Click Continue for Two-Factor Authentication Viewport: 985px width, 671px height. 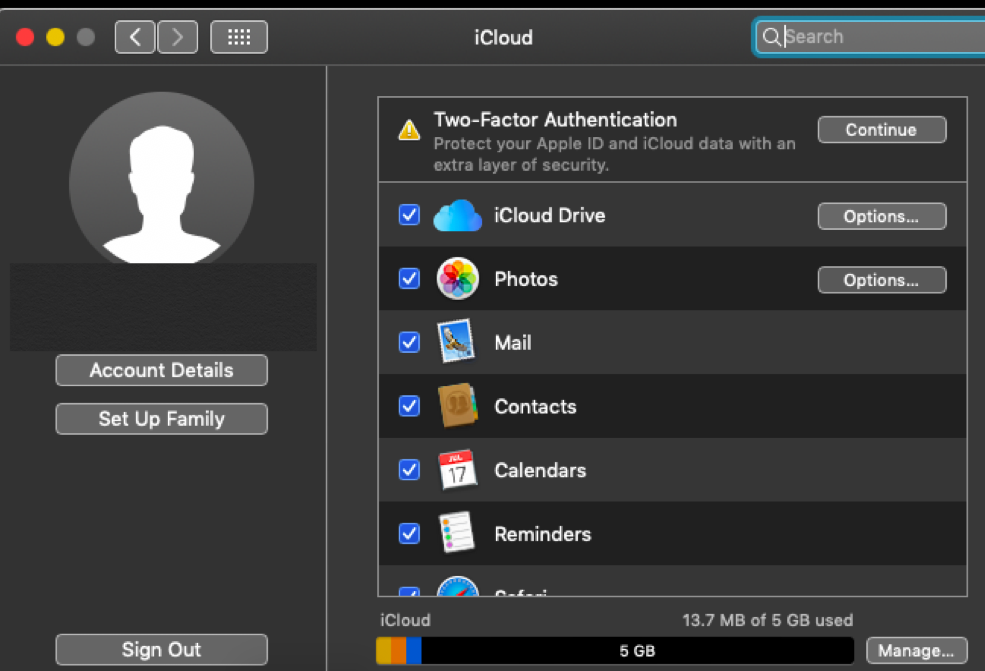[881, 129]
